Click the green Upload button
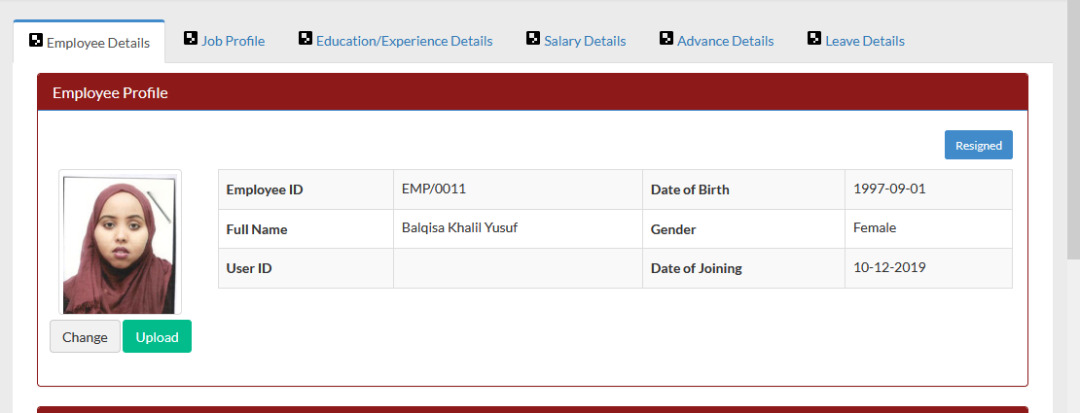The width and height of the screenshot is (1080, 413). pyautogui.click(x=157, y=337)
